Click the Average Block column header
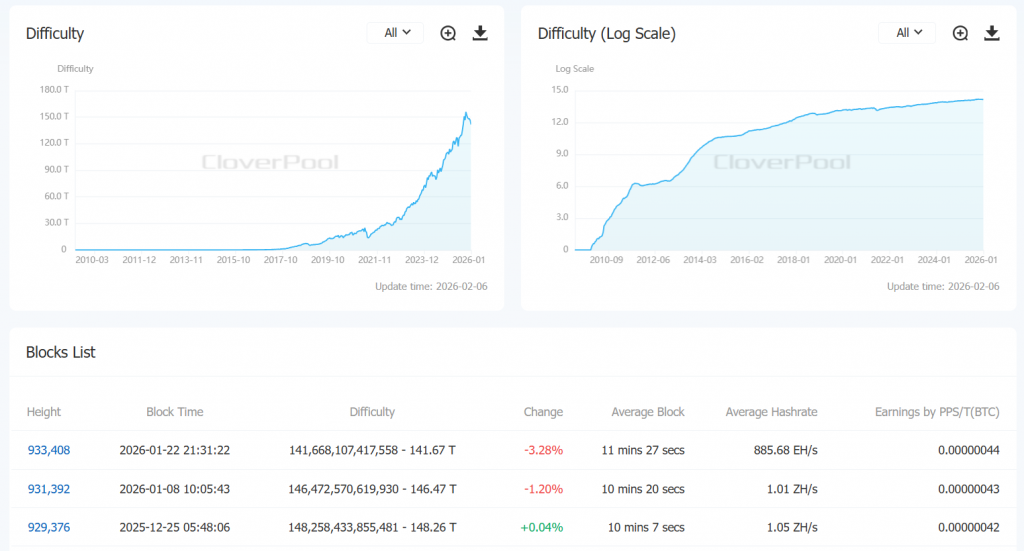This screenshot has width=1024, height=551. pyautogui.click(x=648, y=412)
